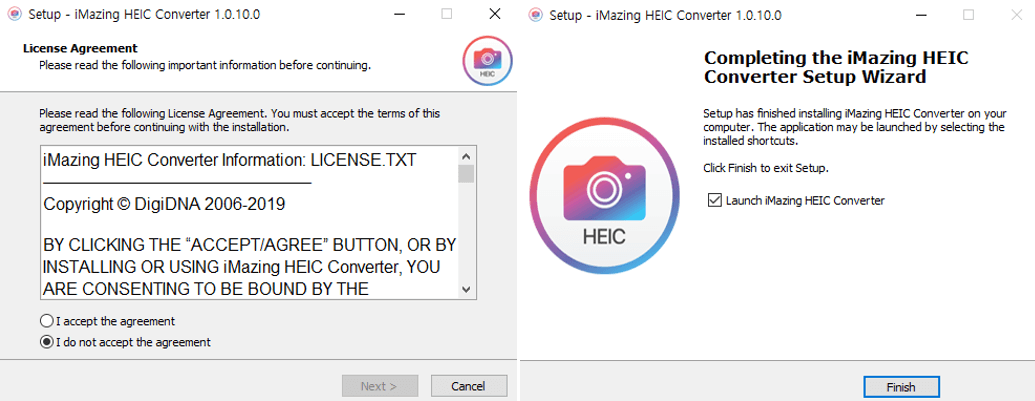The height and width of the screenshot is (401, 1035).
Task: Click the "Copyright © DigiDNA 2006-2019" line
Action: pos(164,204)
